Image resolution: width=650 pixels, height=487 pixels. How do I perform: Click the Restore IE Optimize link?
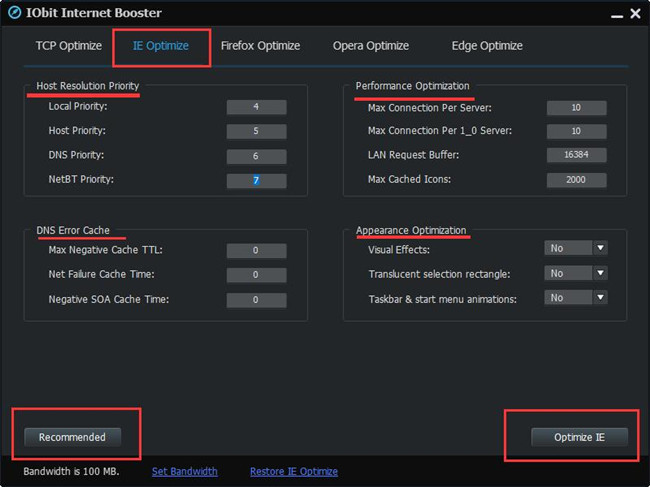[294, 472]
